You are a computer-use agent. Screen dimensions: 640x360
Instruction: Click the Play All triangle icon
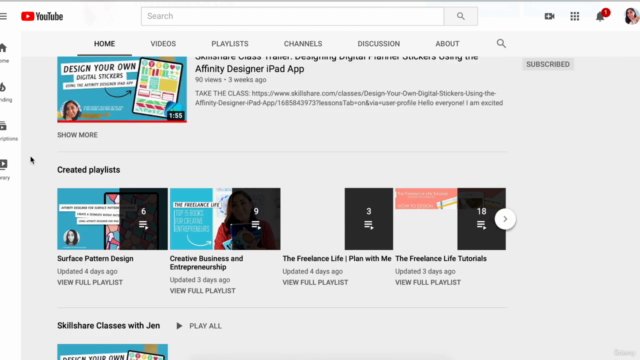click(179, 326)
